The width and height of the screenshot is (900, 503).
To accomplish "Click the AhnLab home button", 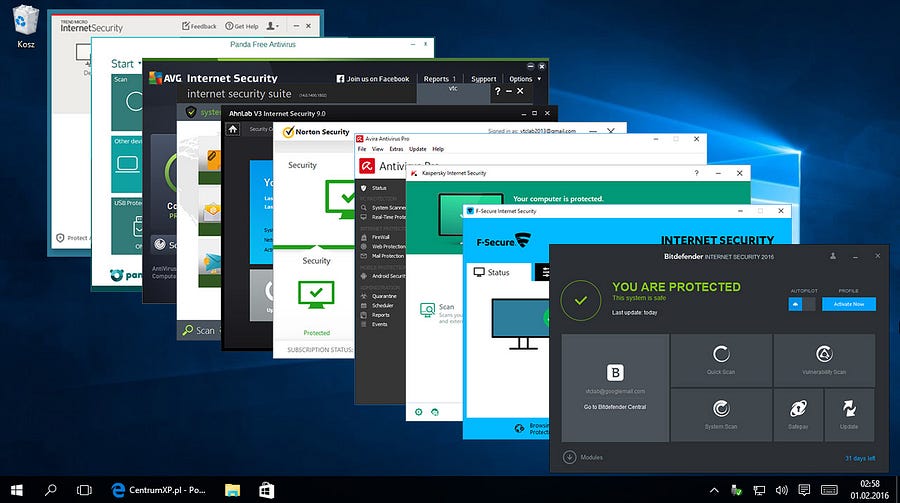I will coord(232,129).
